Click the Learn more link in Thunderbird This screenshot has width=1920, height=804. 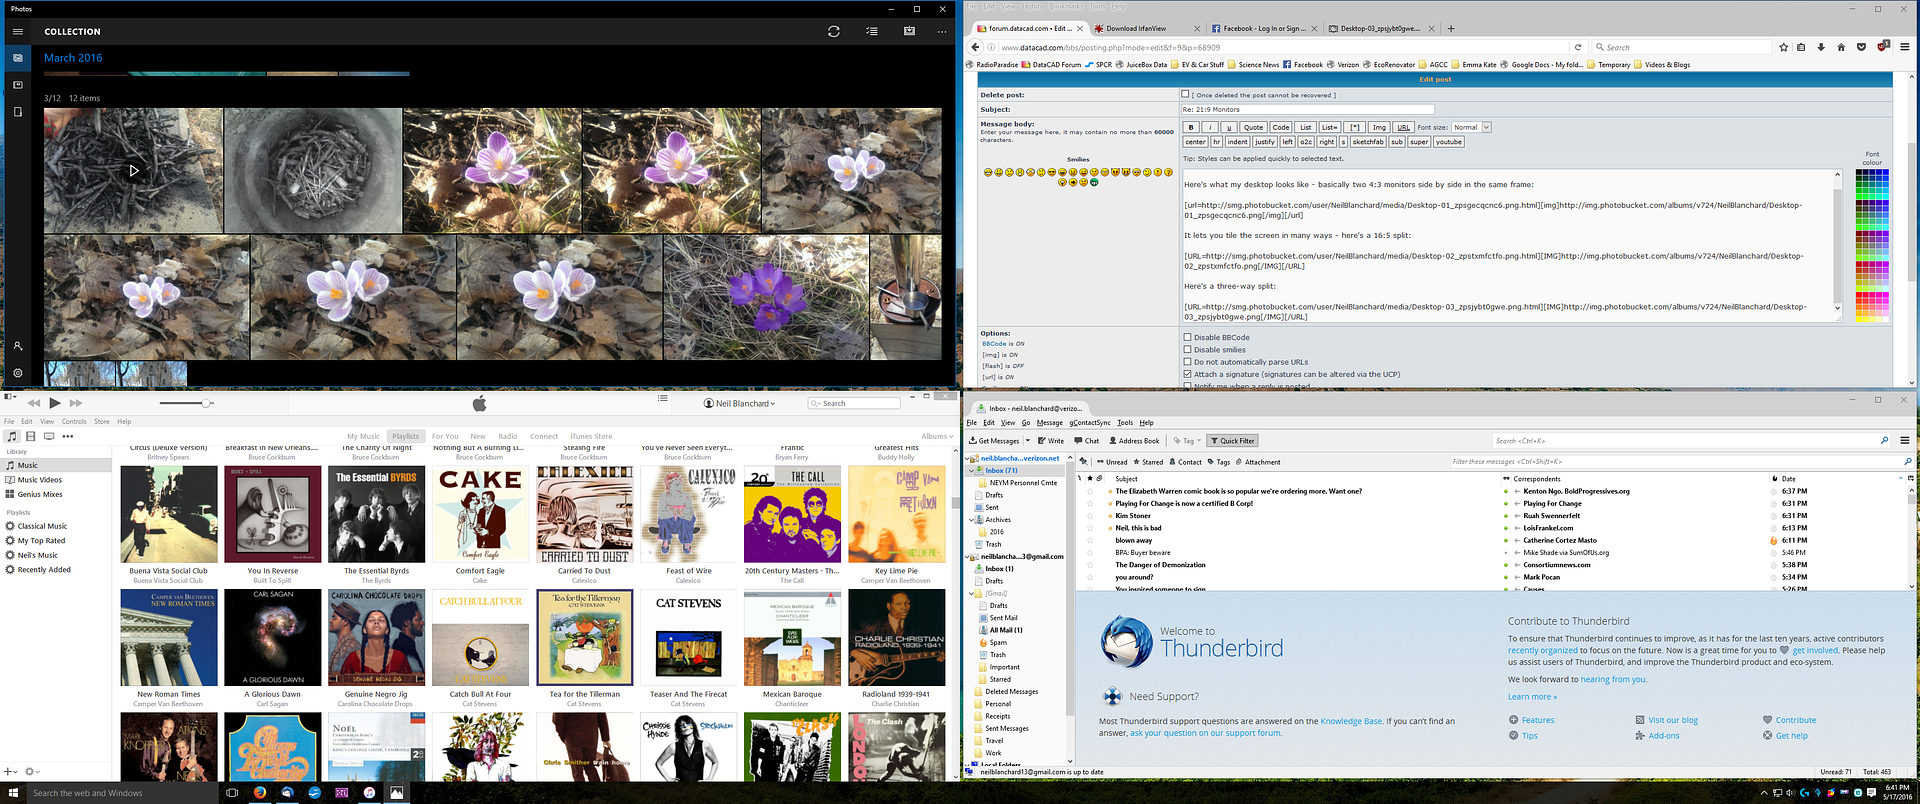[x=1532, y=697]
